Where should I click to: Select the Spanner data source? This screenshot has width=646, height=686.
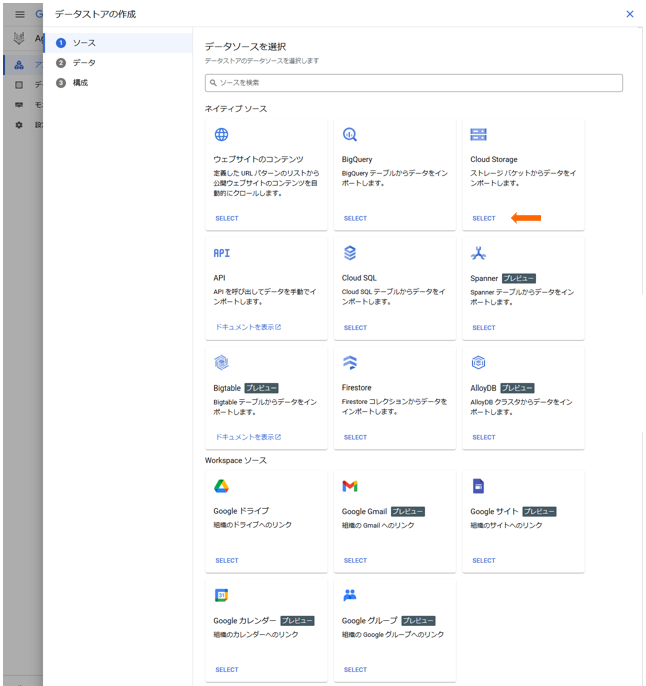click(x=484, y=328)
